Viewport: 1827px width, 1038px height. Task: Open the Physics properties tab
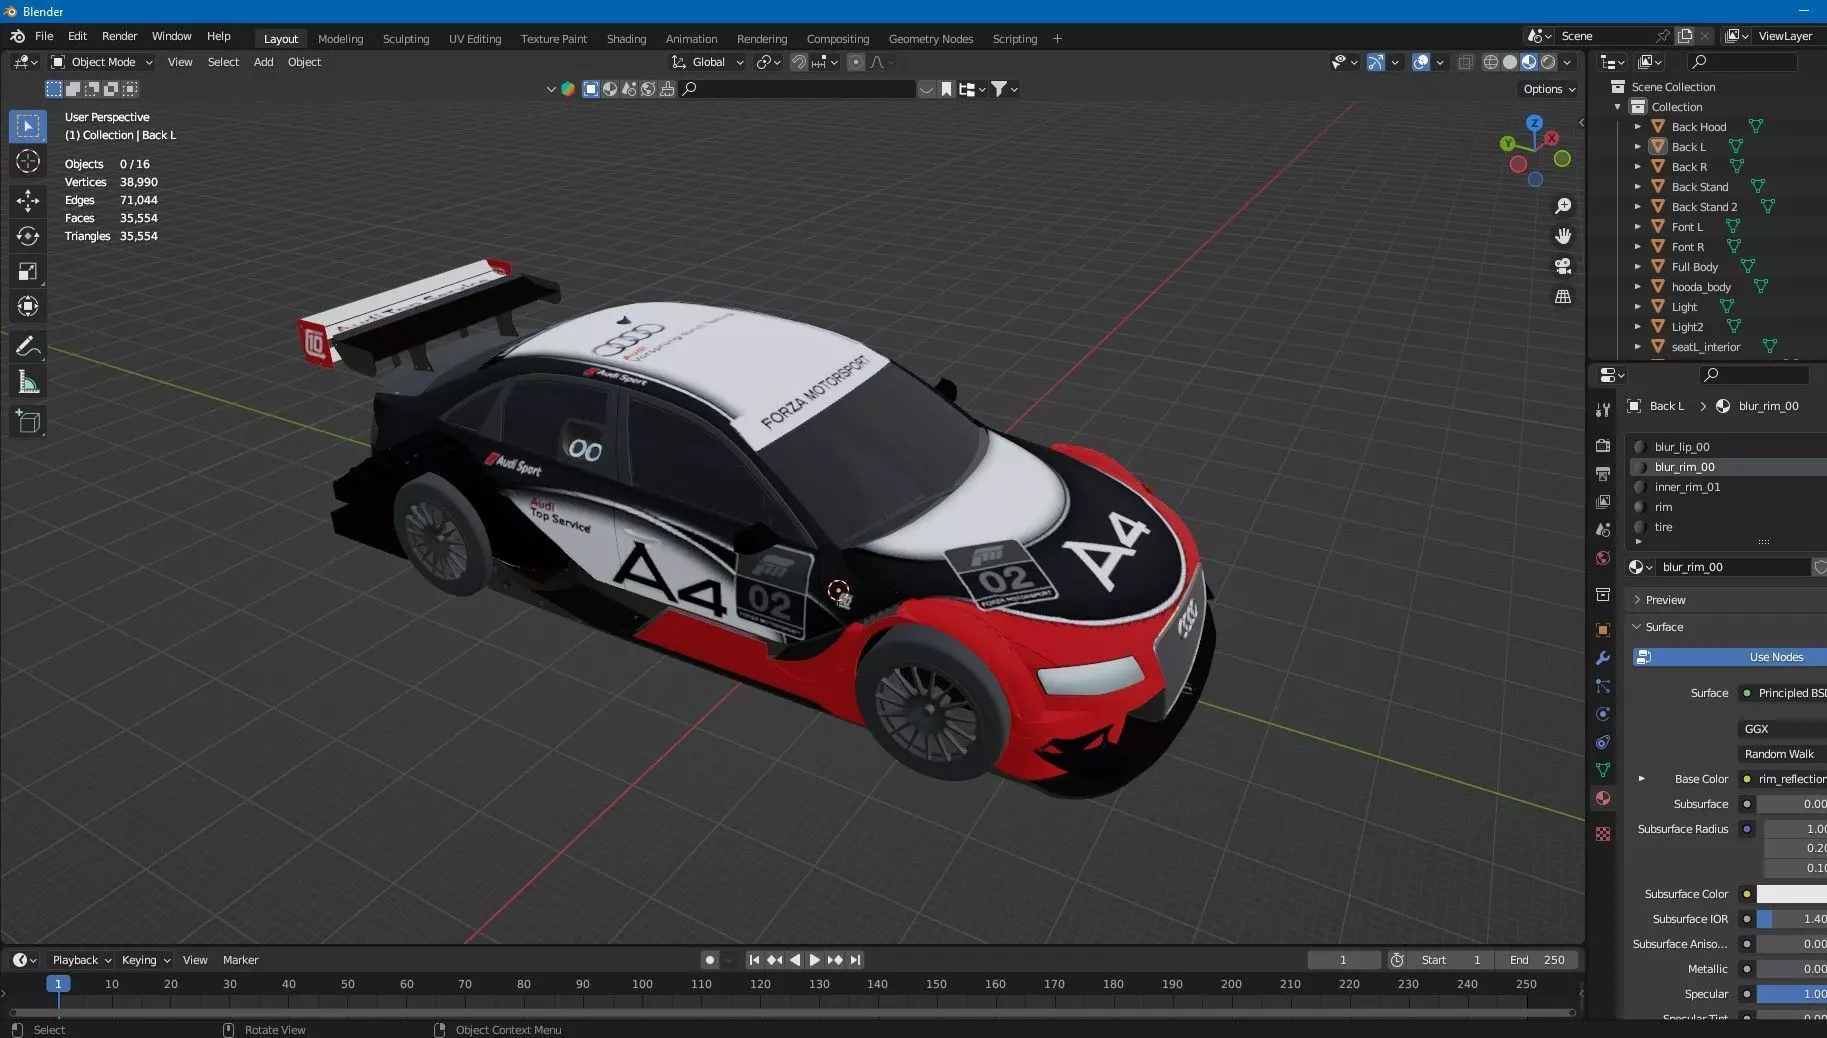tap(1603, 714)
